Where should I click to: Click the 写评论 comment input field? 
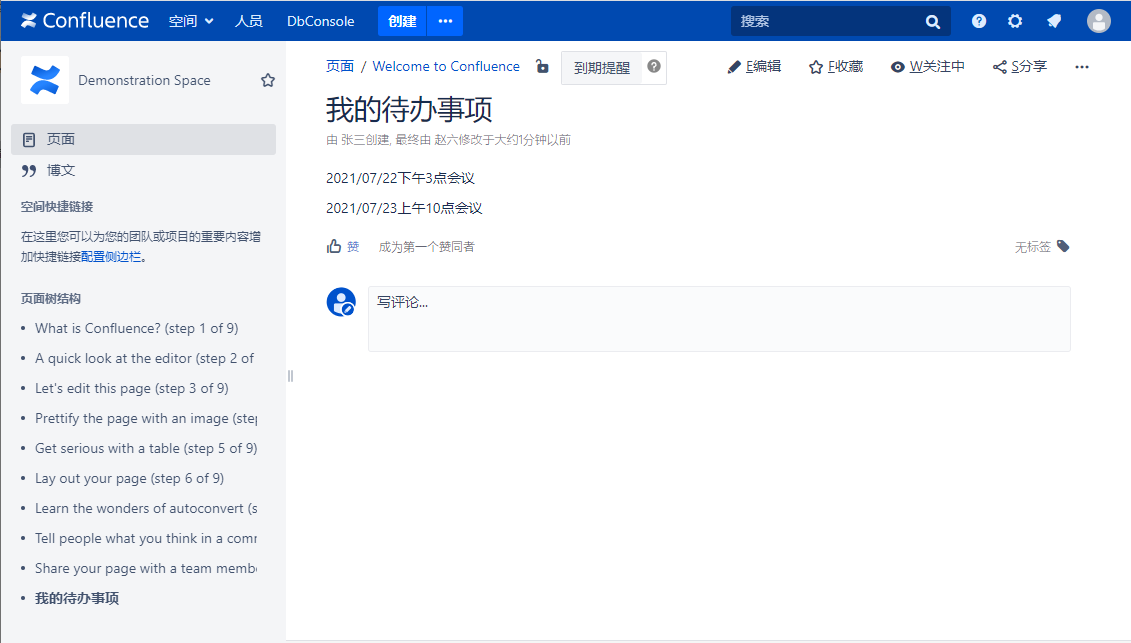718,318
